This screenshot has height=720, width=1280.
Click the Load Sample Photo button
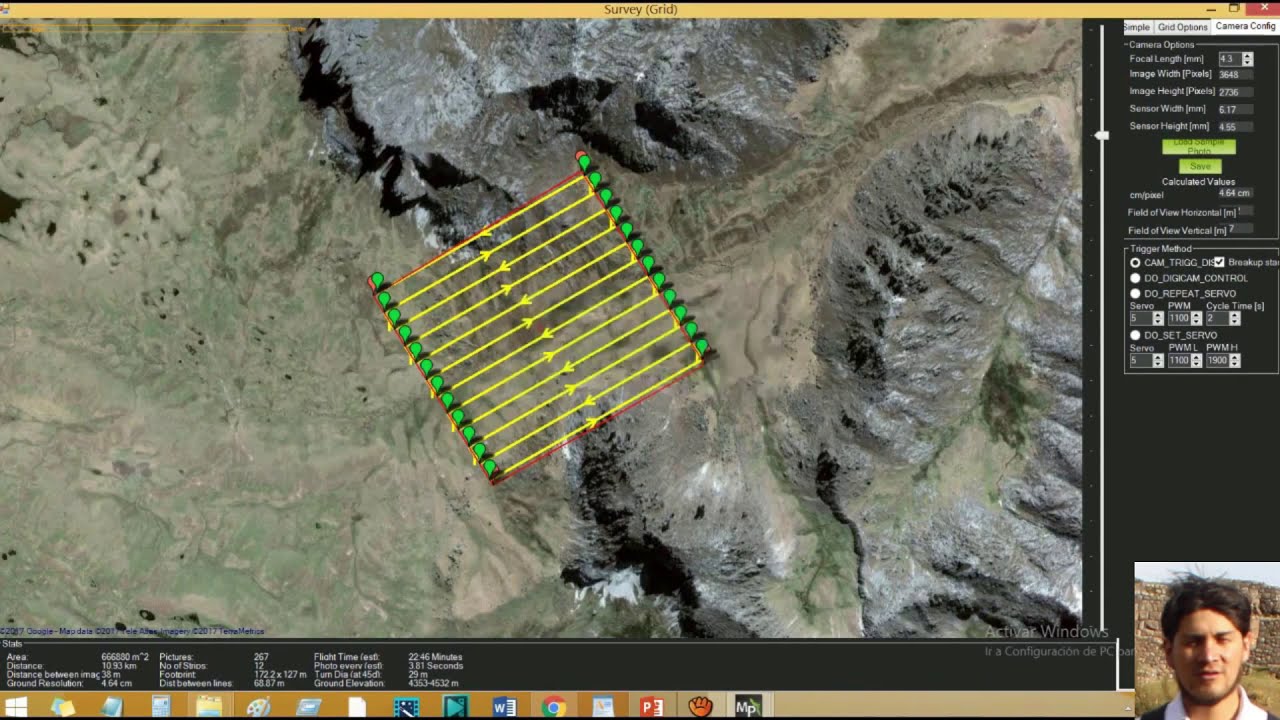pos(1199,147)
